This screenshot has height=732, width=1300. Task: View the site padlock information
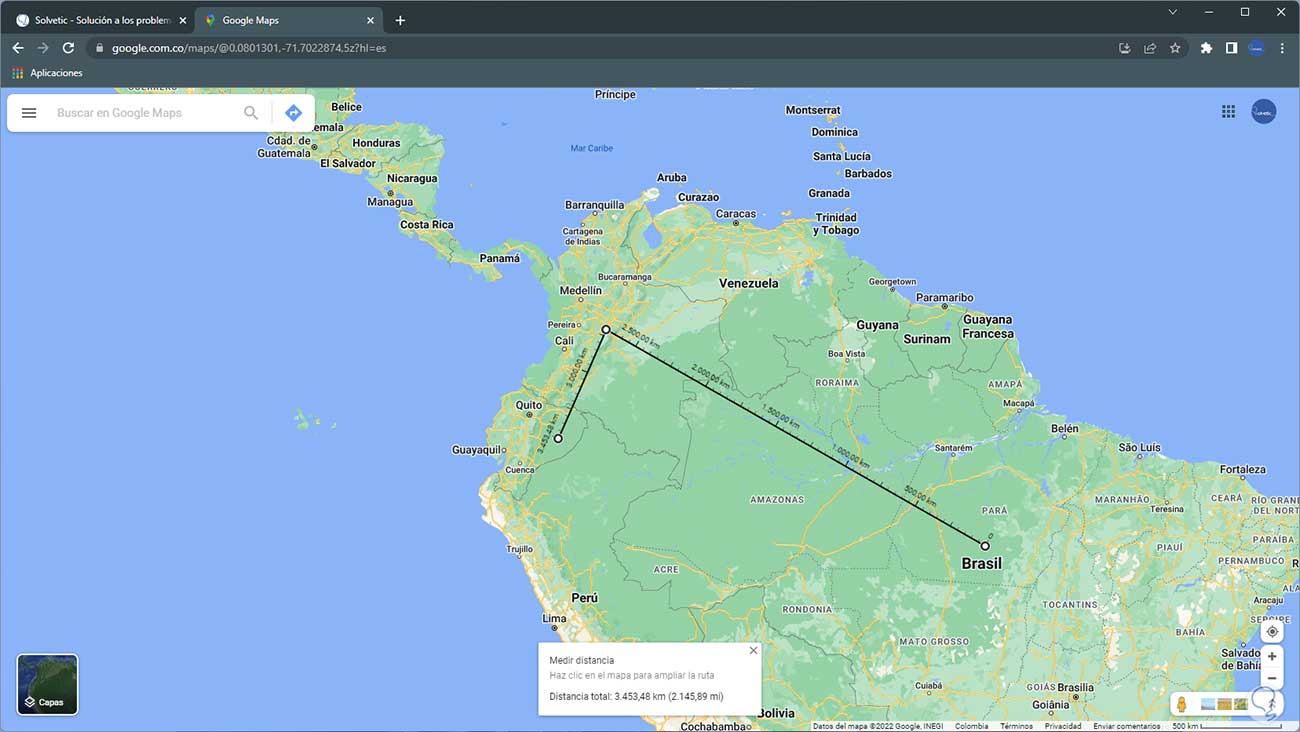click(x=99, y=48)
